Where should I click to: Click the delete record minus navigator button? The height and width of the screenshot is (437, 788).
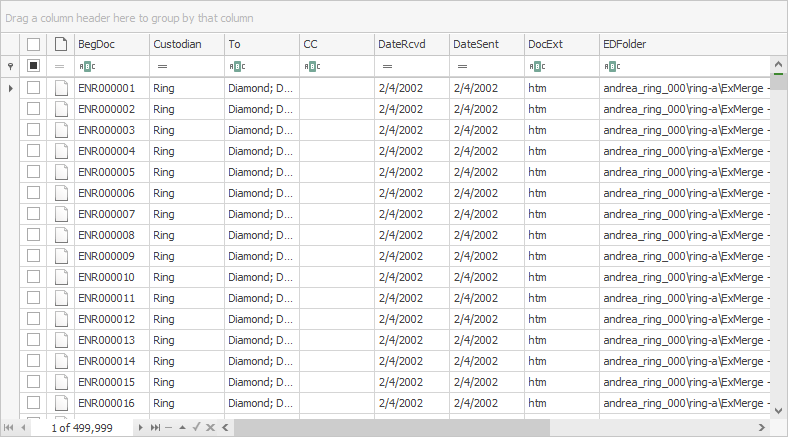click(168, 428)
